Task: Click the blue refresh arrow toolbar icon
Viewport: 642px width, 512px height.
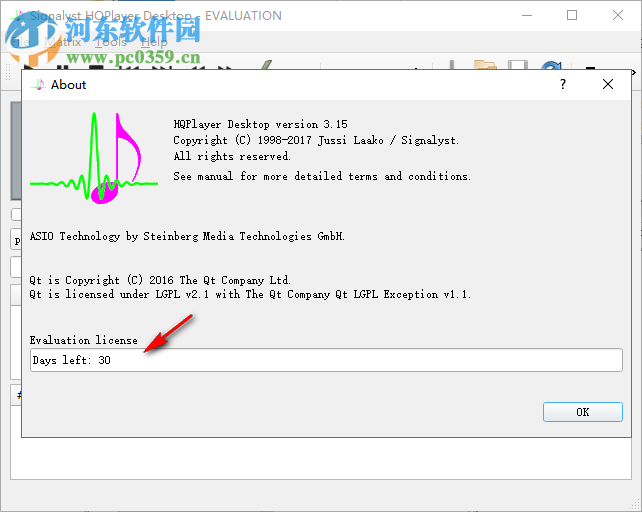Action: point(551,65)
